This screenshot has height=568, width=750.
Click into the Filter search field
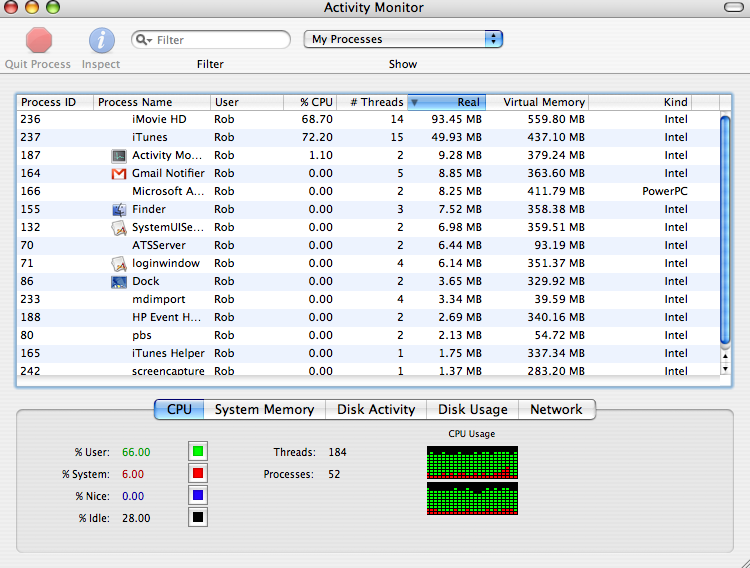pyautogui.click(x=211, y=40)
